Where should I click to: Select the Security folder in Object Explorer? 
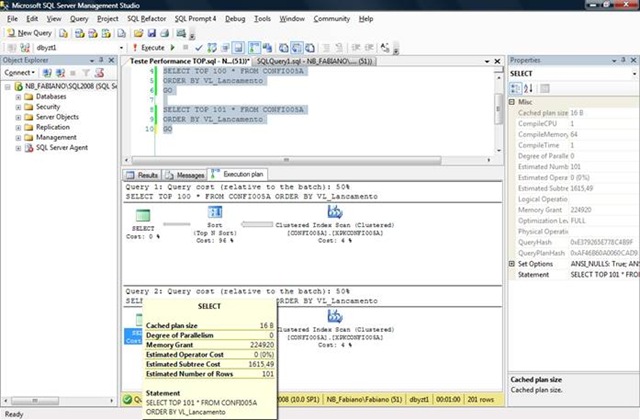tap(49, 107)
